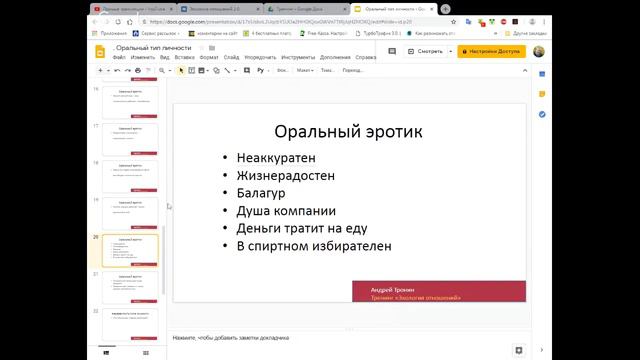This screenshot has height=360, width=640.
Task: Open the Формат menu
Action: (209, 58)
